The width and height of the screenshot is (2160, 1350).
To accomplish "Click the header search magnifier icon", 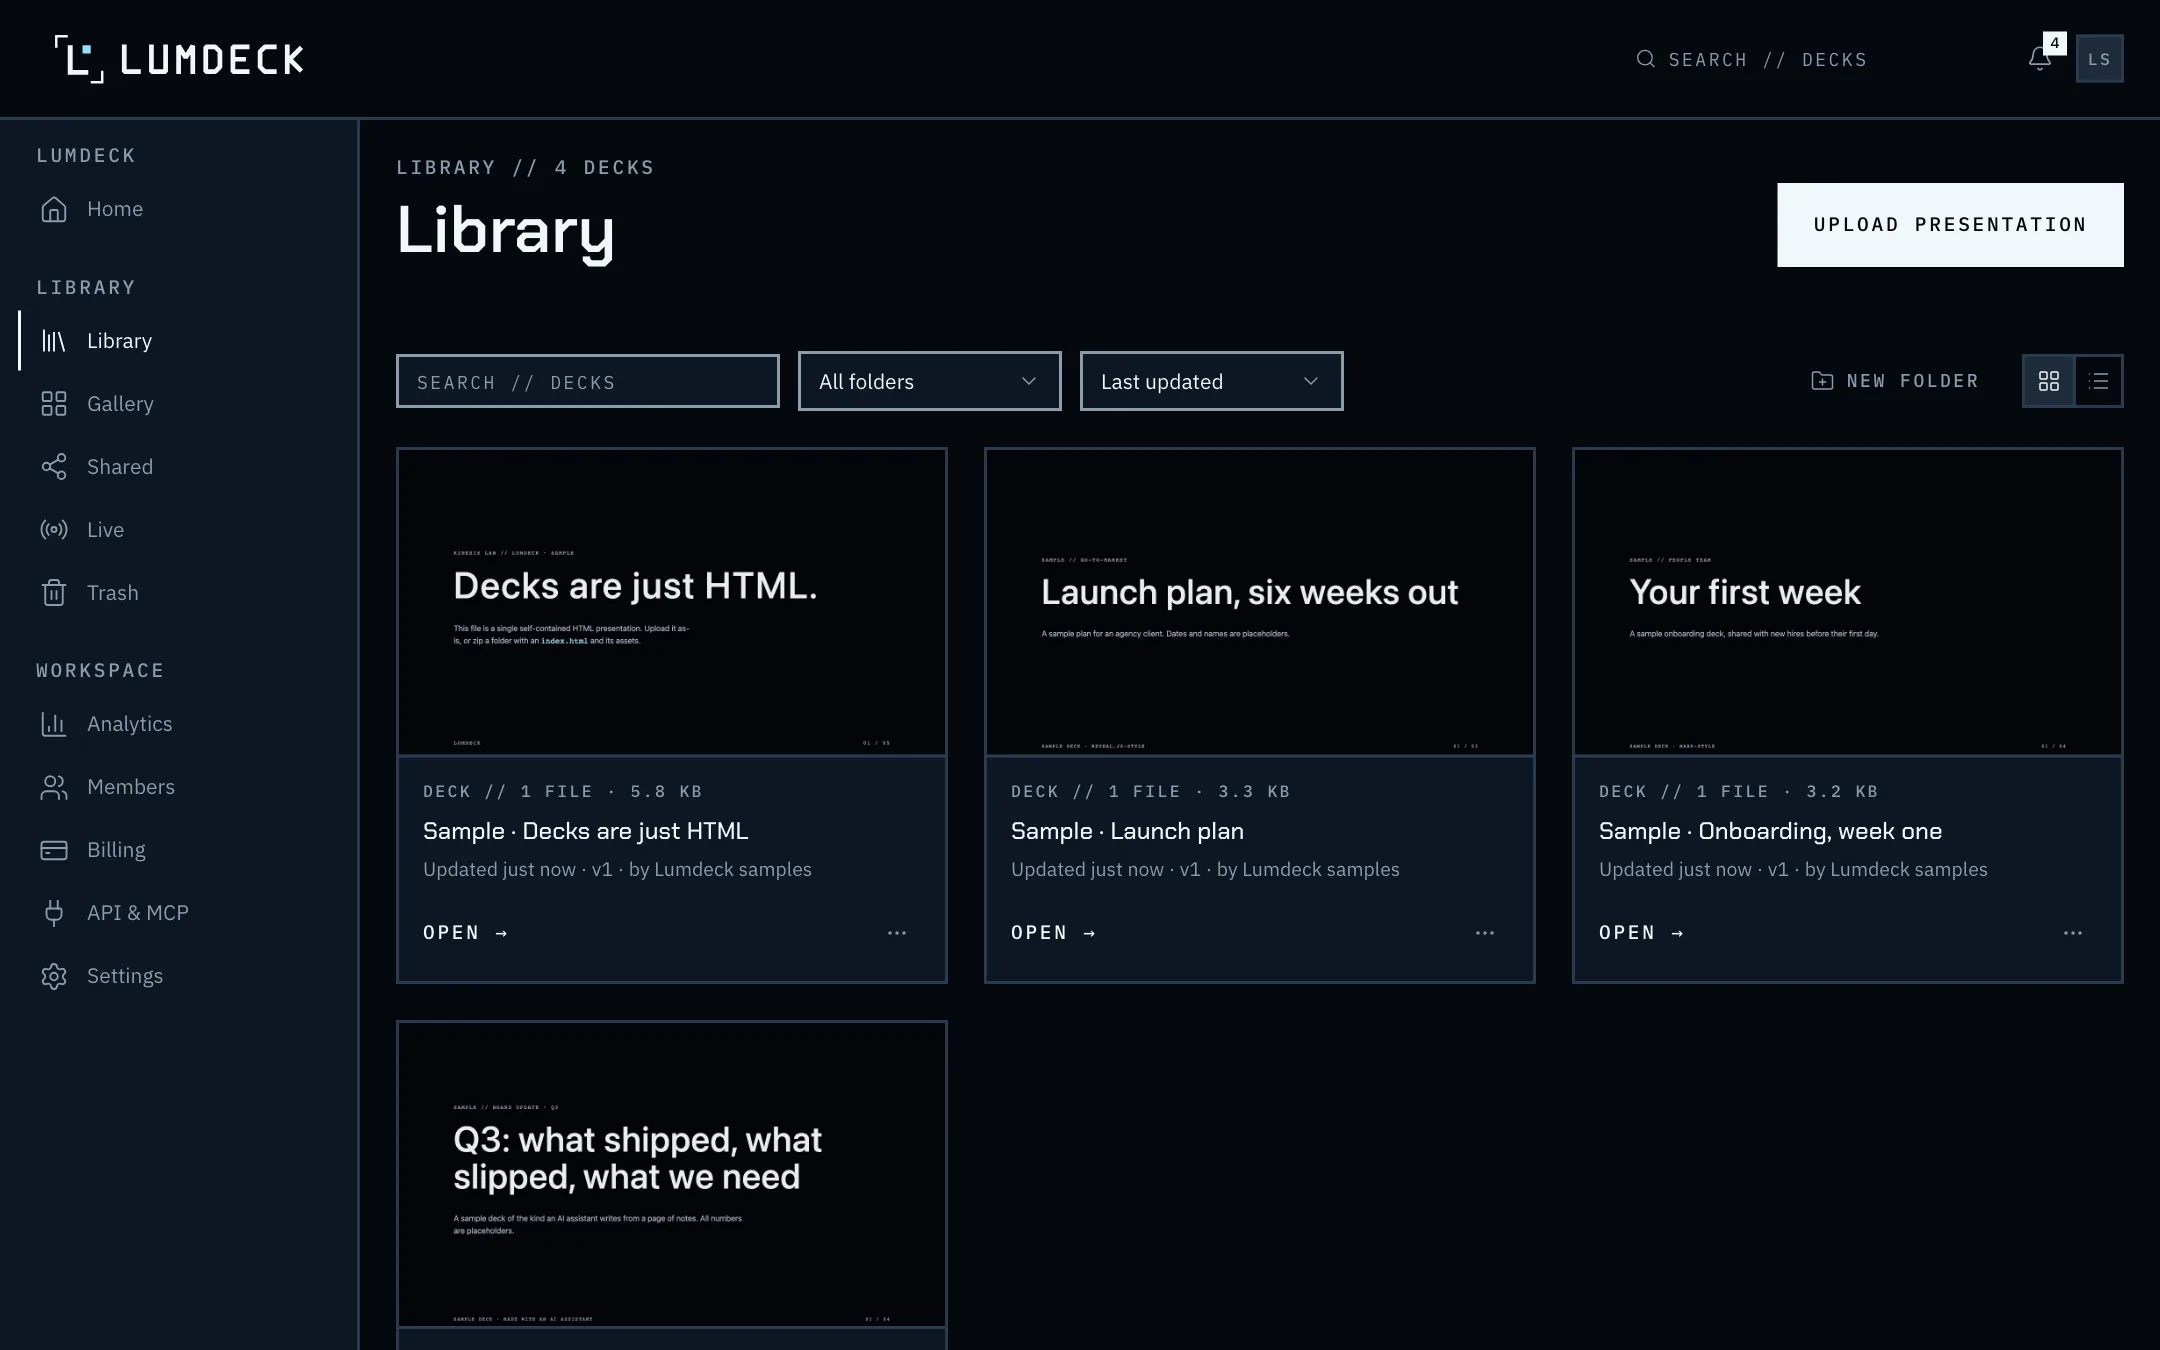I will click(x=1645, y=59).
